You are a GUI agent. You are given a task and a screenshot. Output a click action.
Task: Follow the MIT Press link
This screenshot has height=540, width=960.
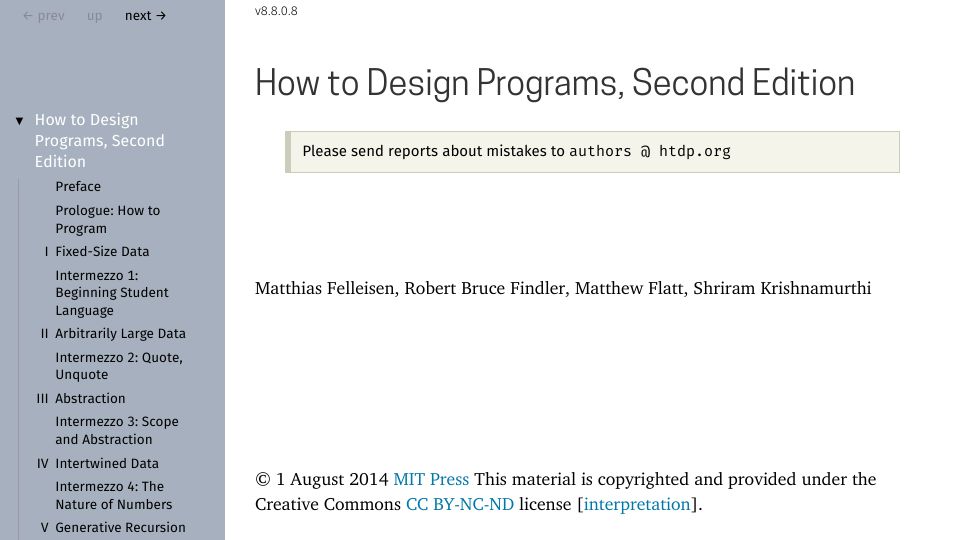(x=431, y=479)
